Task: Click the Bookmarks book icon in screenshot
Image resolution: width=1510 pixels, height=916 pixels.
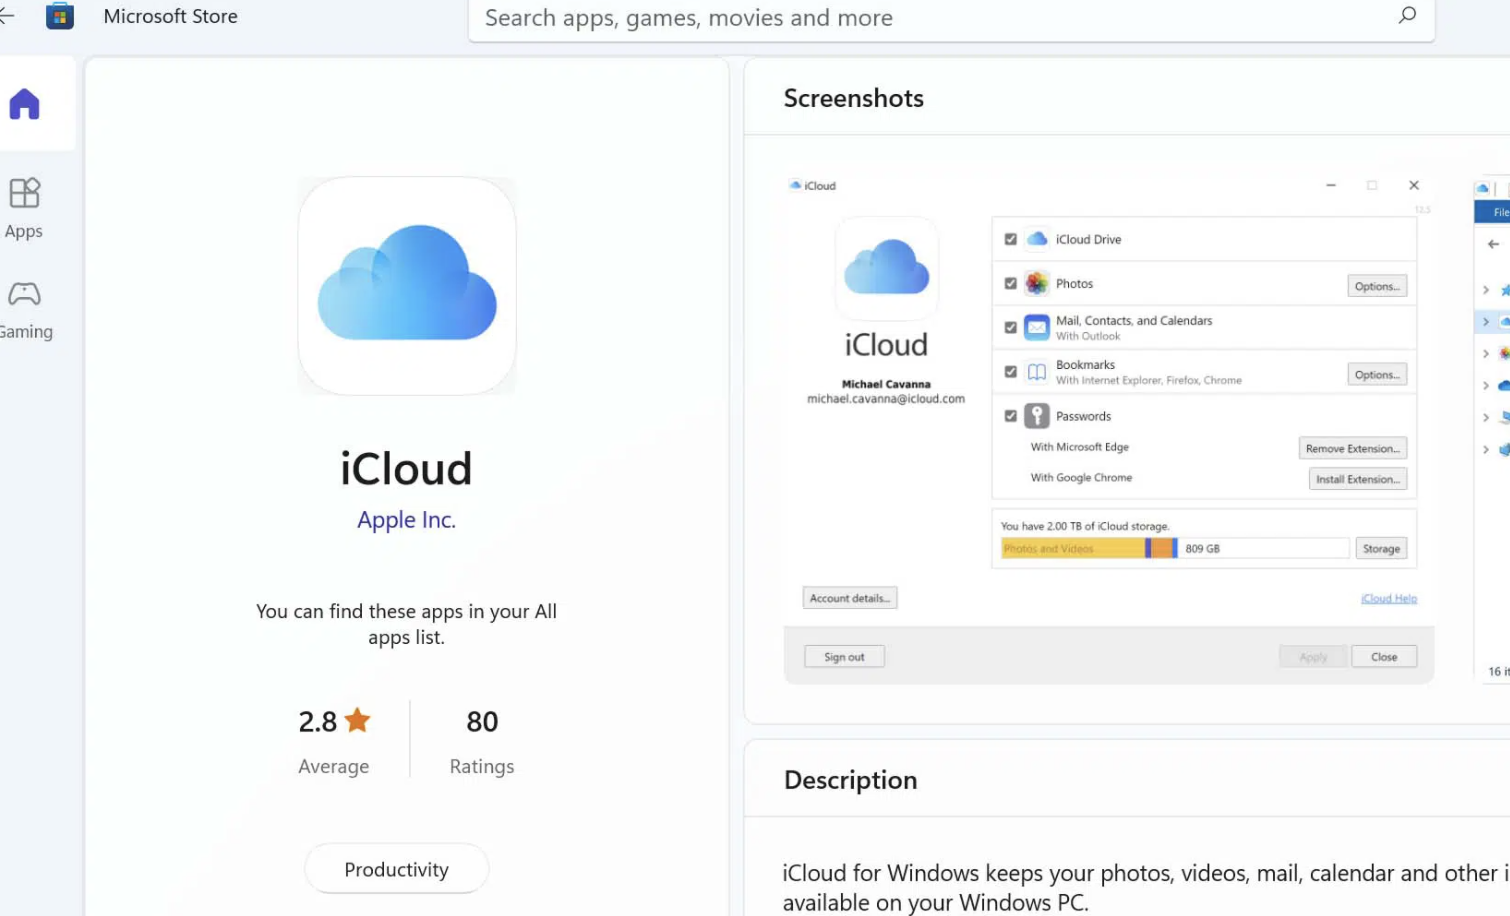Action: click(x=1037, y=372)
